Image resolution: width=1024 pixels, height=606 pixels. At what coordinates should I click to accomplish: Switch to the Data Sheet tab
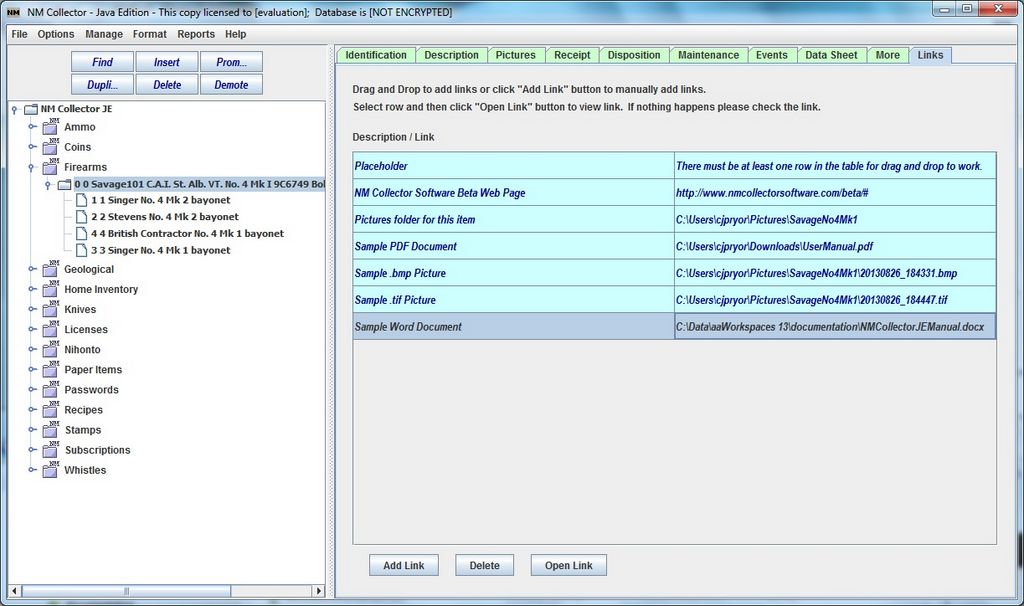coord(831,55)
